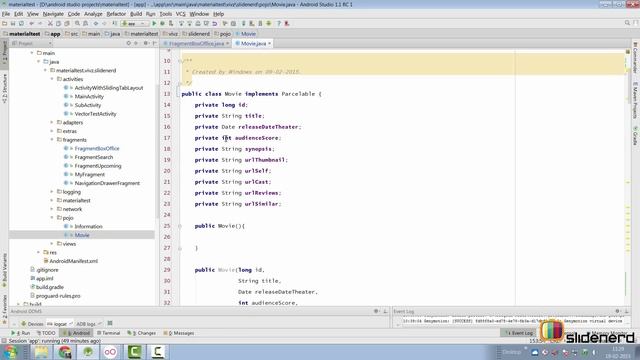Open the Project view selector dropdown
Viewport: 640px width, 360px height.
pos(32,43)
